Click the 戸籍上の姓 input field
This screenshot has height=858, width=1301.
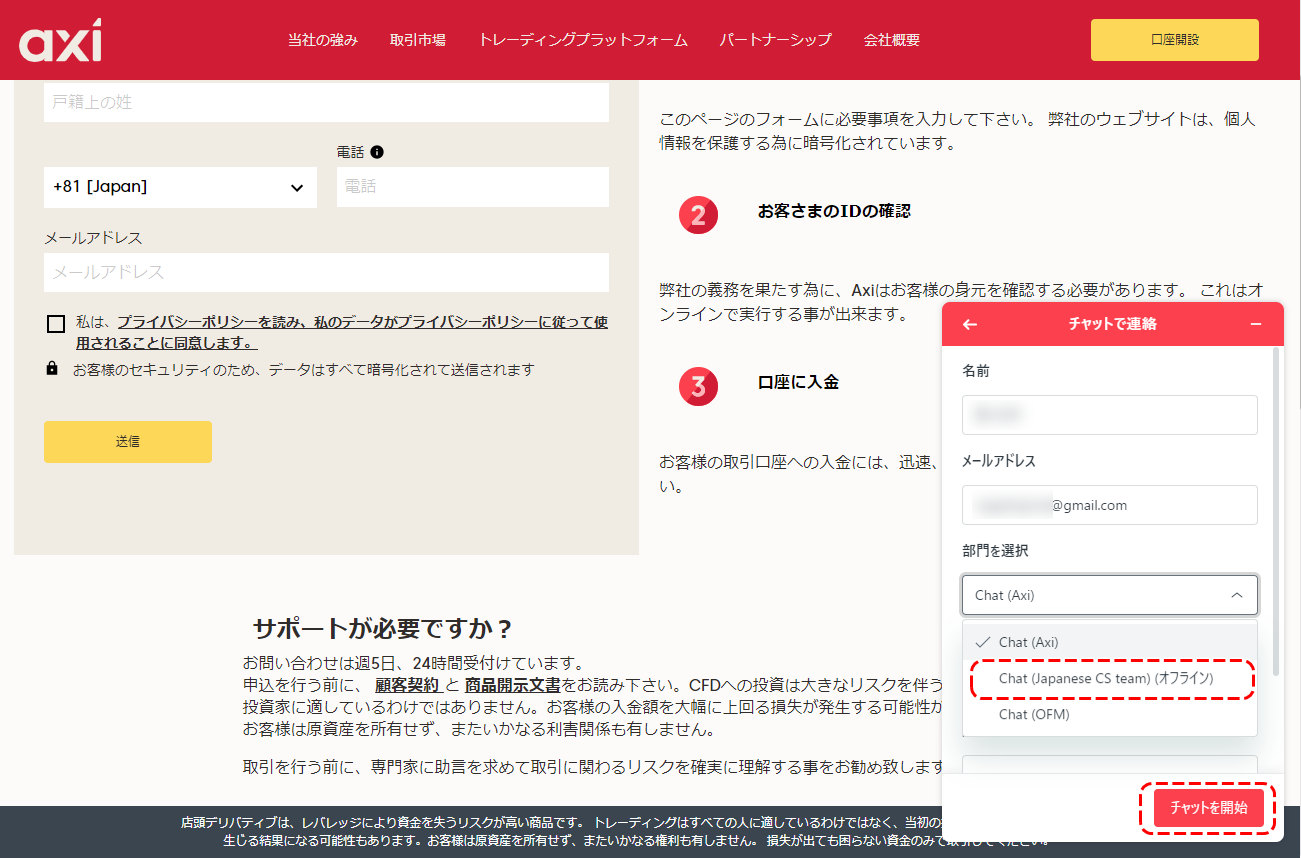(326, 102)
